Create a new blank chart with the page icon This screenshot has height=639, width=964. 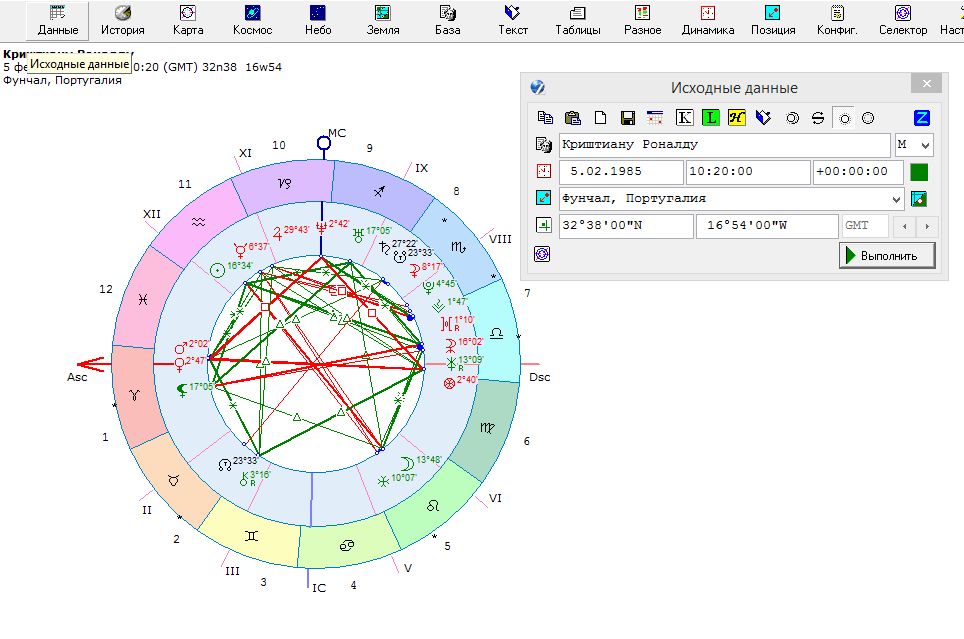coord(600,117)
